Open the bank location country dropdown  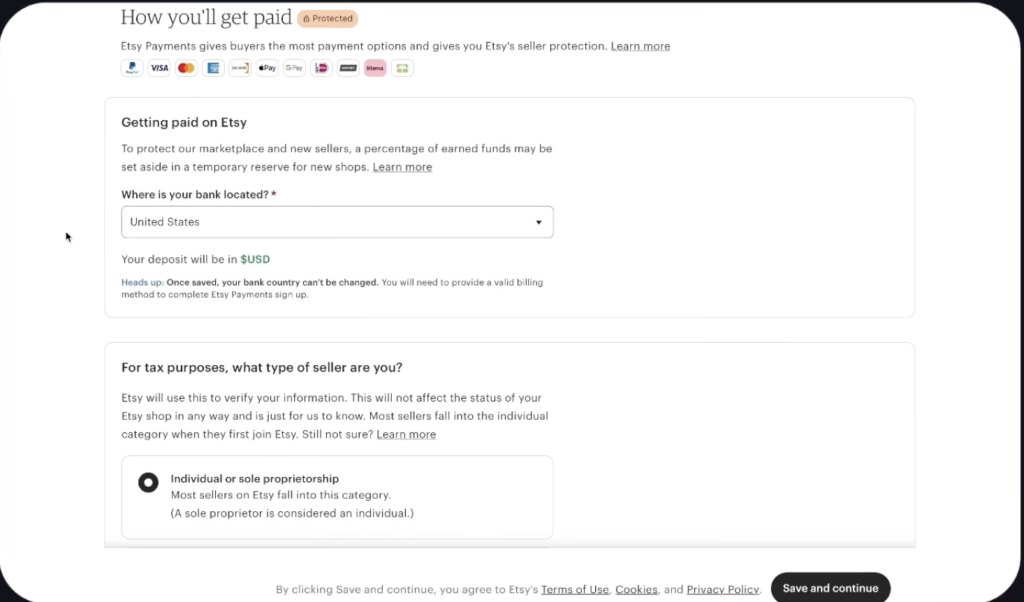(x=337, y=222)
